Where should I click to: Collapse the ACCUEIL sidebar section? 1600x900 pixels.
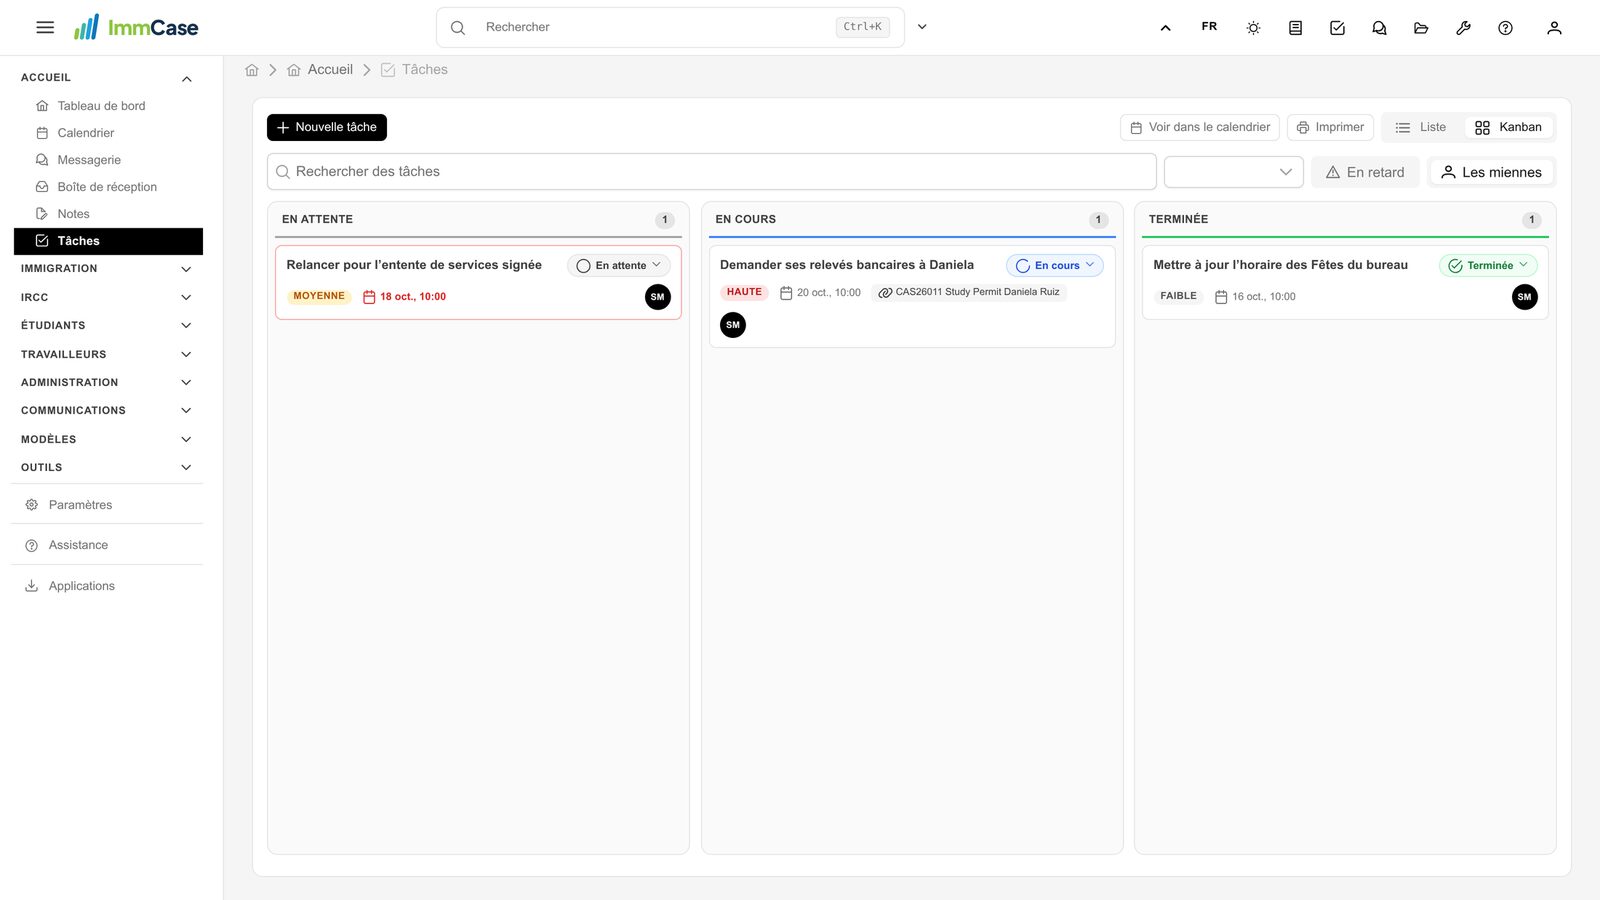pyautogui.click(x=107, y=78)
